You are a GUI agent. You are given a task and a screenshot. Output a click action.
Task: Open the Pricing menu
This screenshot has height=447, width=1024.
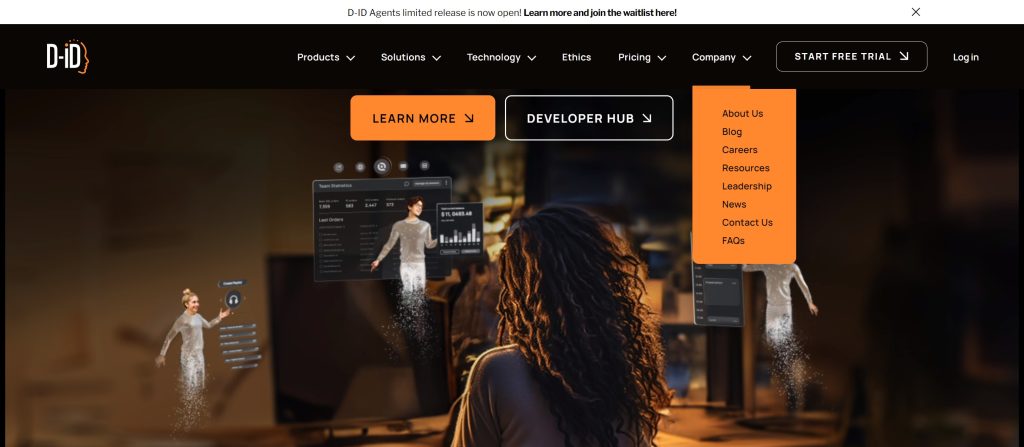(634, 57)
